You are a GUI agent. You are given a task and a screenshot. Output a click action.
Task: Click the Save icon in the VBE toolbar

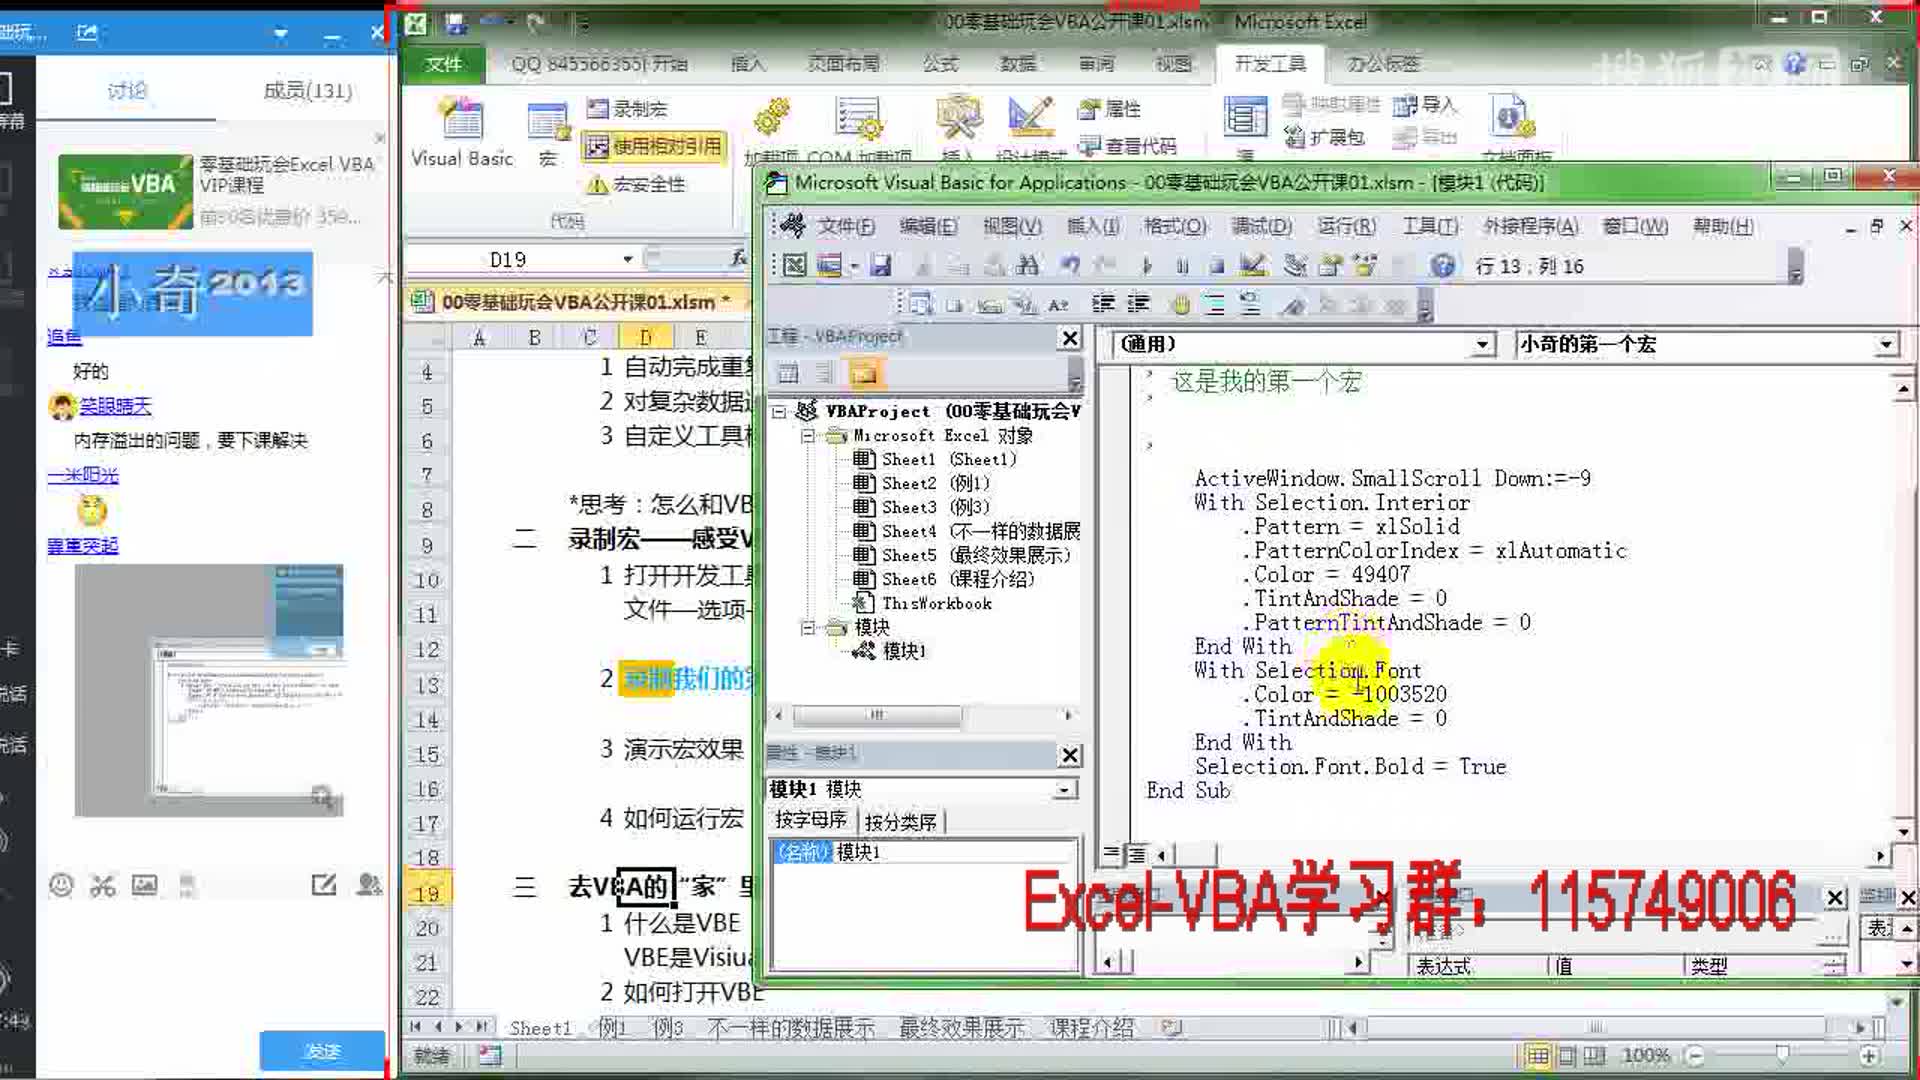tap(879, 266)
